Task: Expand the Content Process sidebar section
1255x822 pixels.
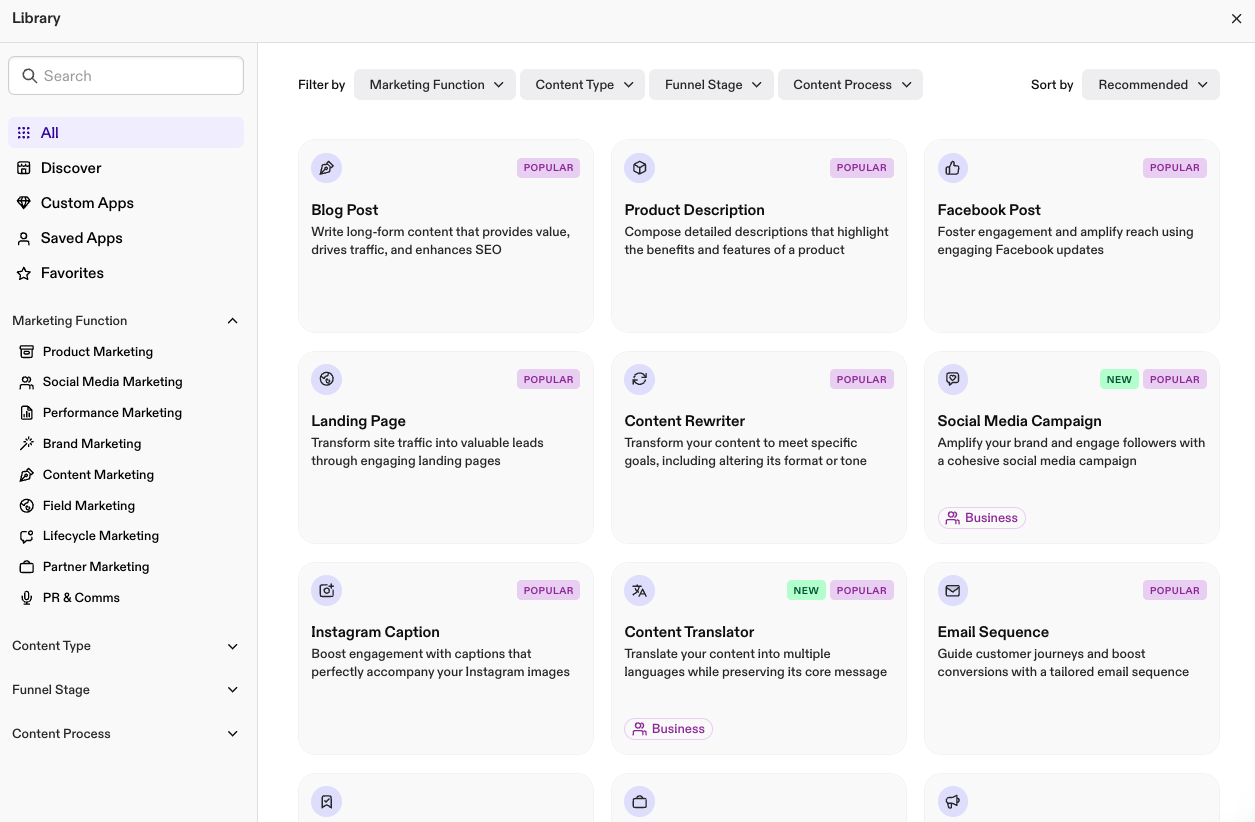Action: coord(233,734)
